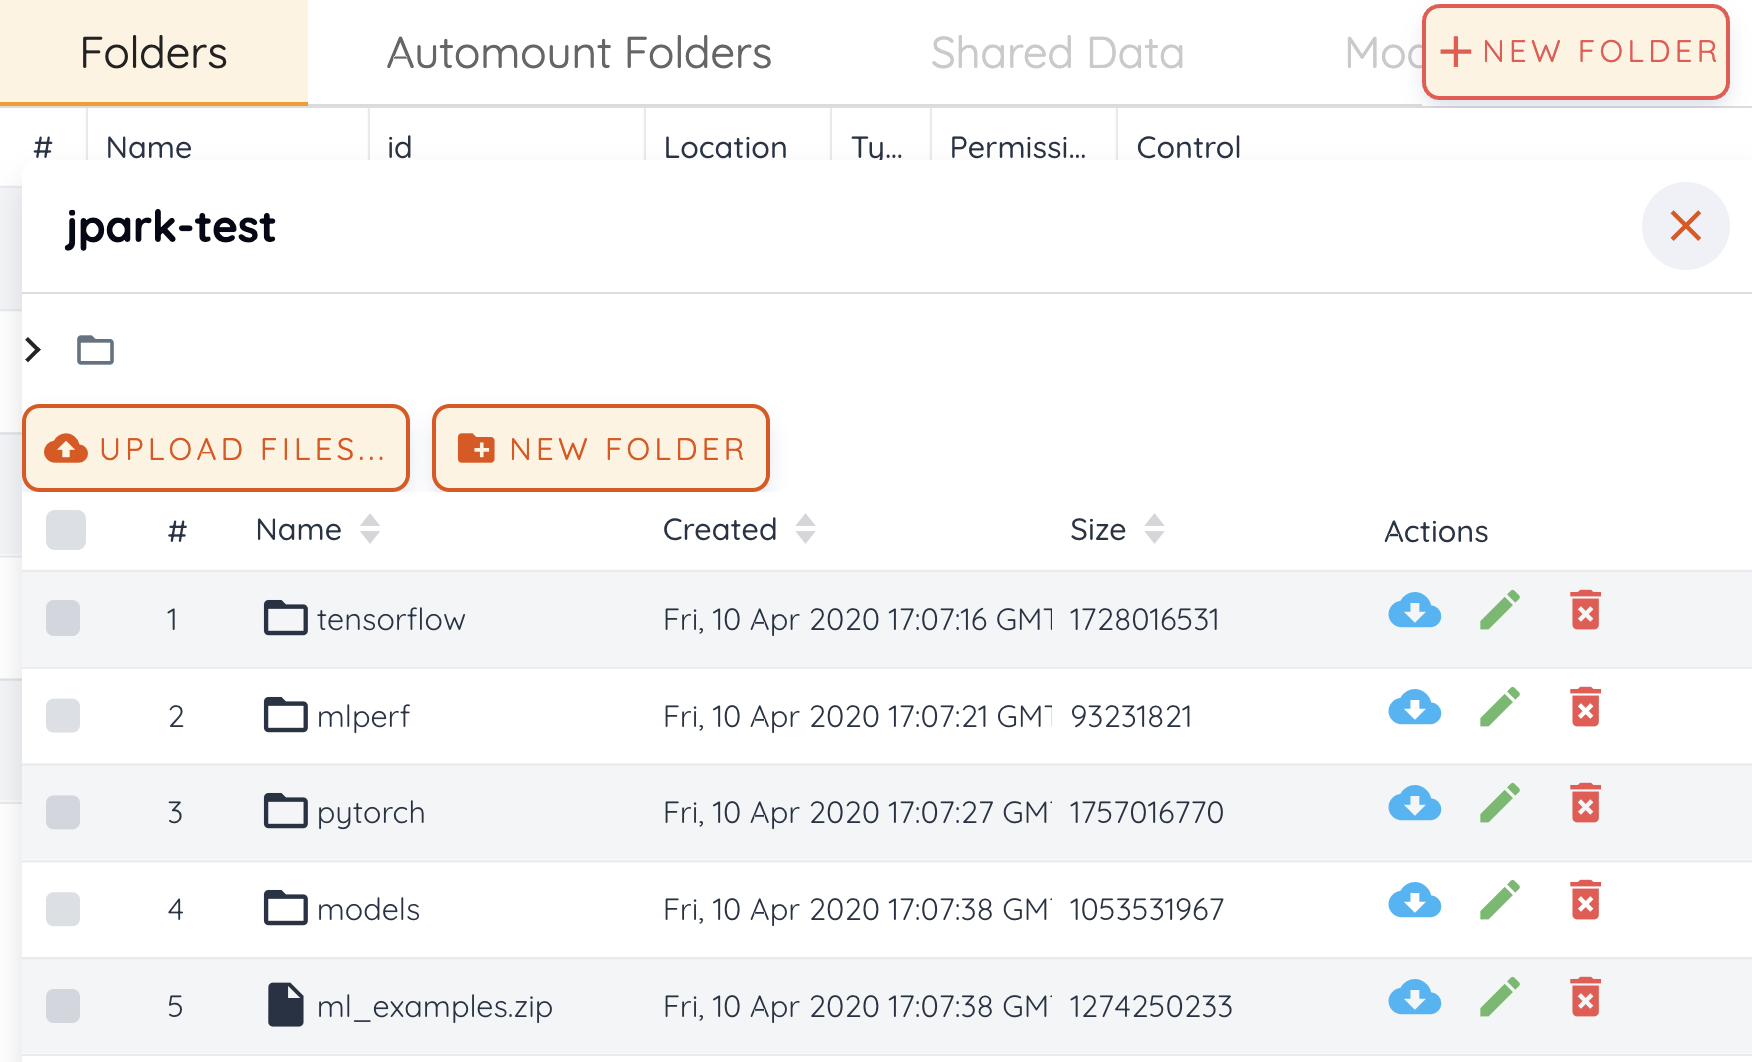Rename the tensorflow folder with pencil icon
The image size is (1752, 1062).
[x=1500, y=610]
